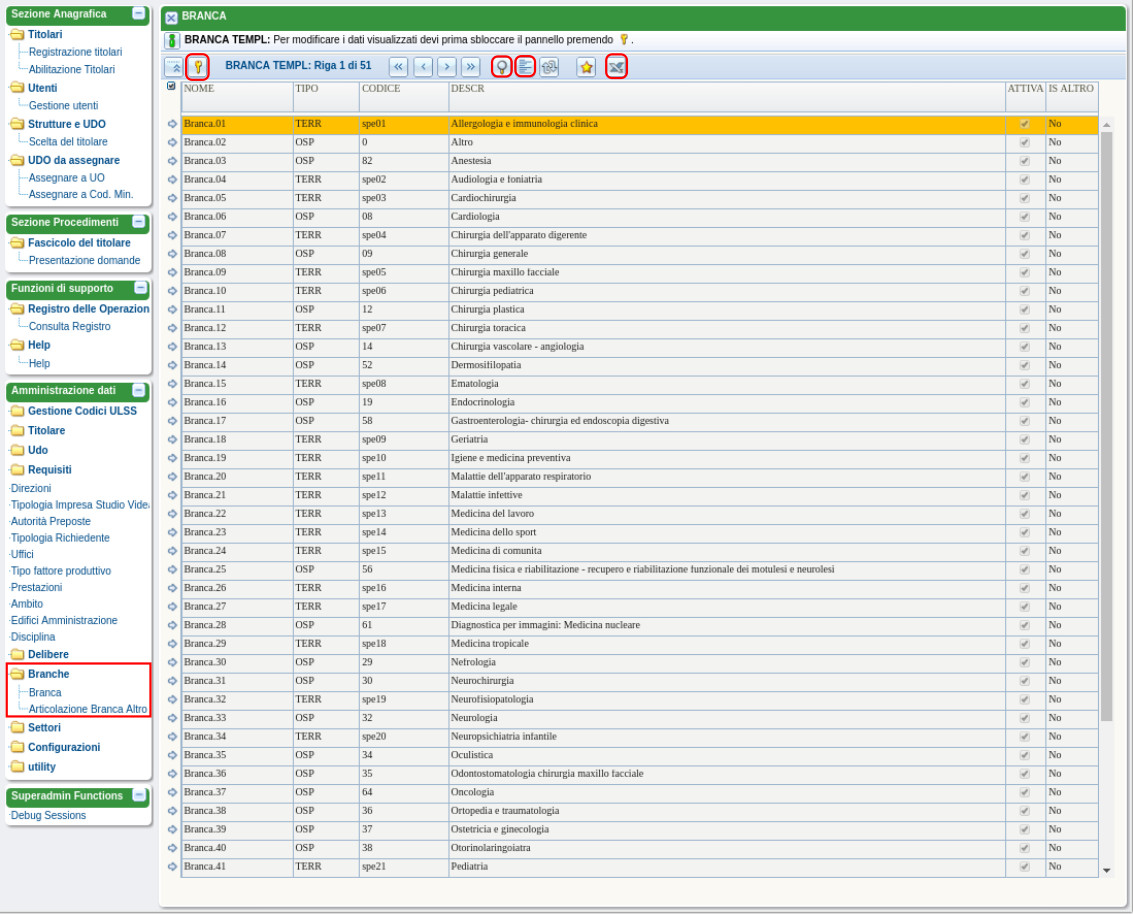Screen dimensions: 1133x914
Task: Collapse the Sezione Anagrafica panel
Action: (x=139, y=14)
